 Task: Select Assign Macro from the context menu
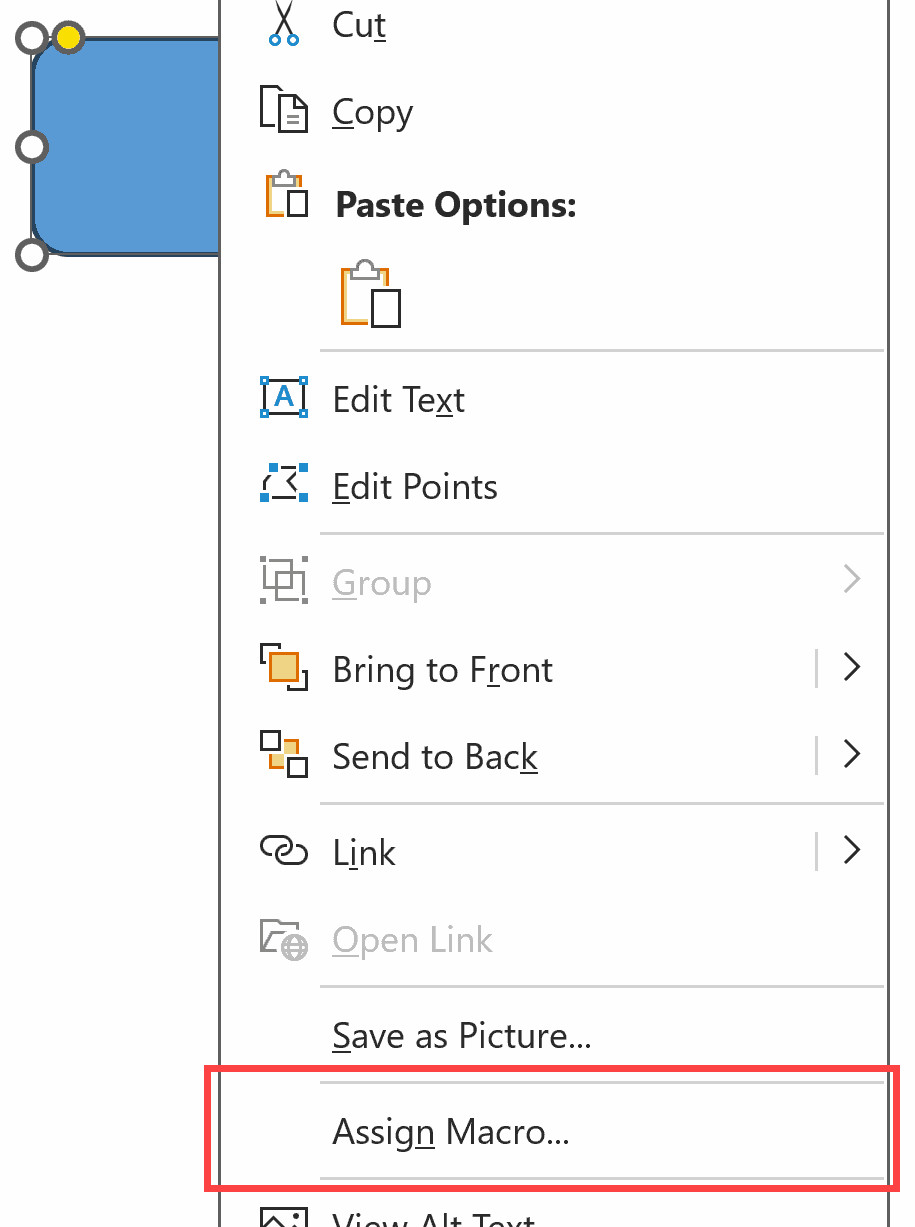pos(451,1132)
